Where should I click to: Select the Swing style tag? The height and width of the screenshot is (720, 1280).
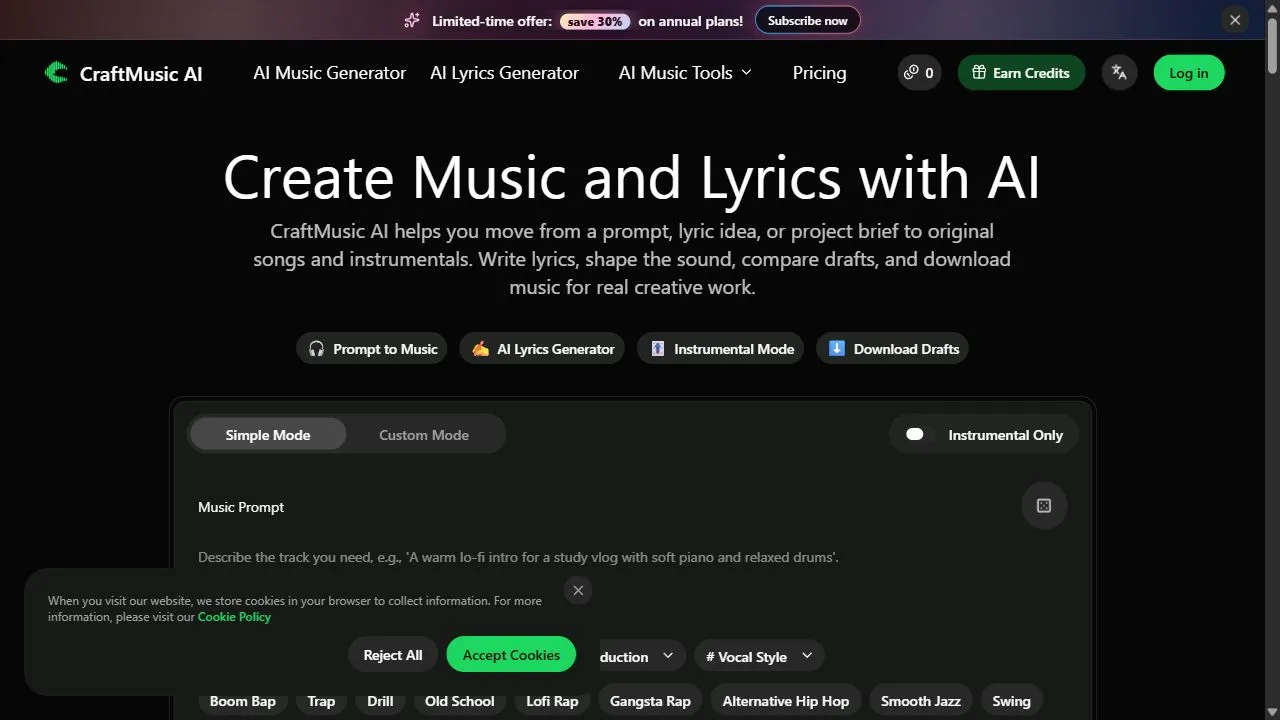1011,701
